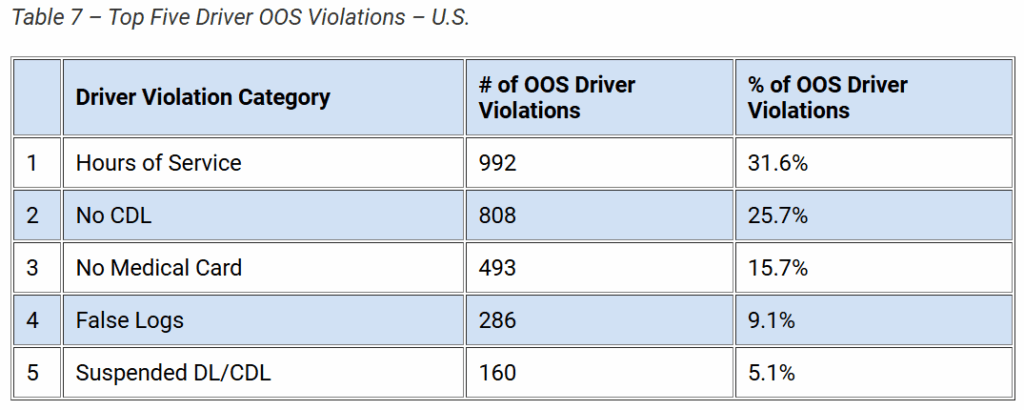Select the 25.7% percentage cell
The width and height of the screenshot is (1024, 410).
(x=778, y=215)
